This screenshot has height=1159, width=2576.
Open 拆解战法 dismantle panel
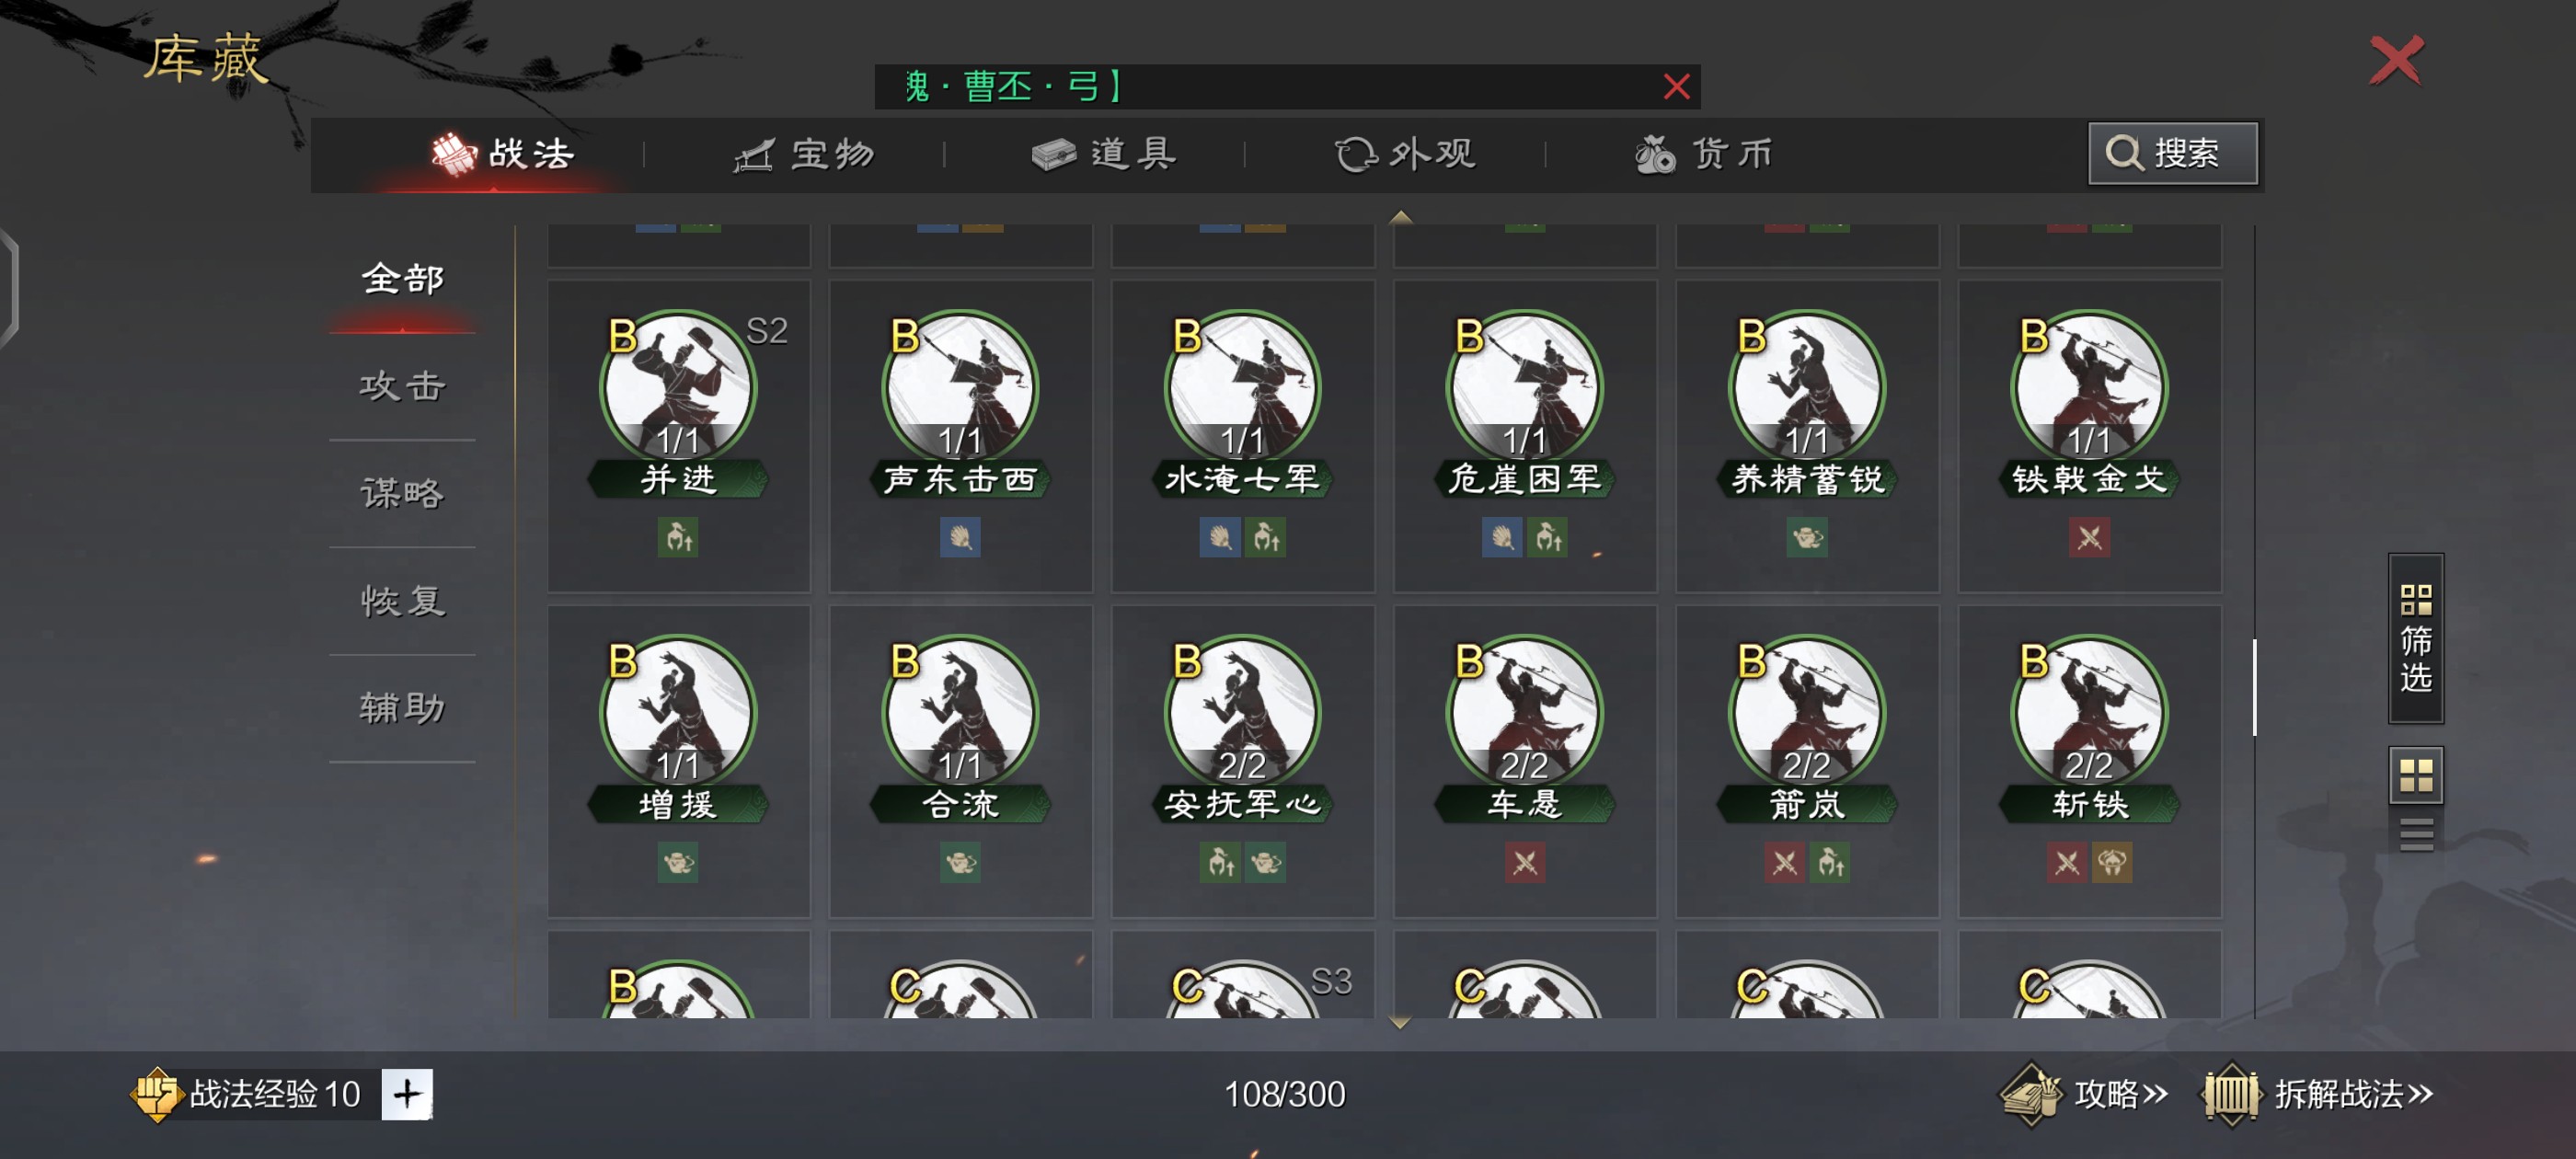(2318, 1094)
